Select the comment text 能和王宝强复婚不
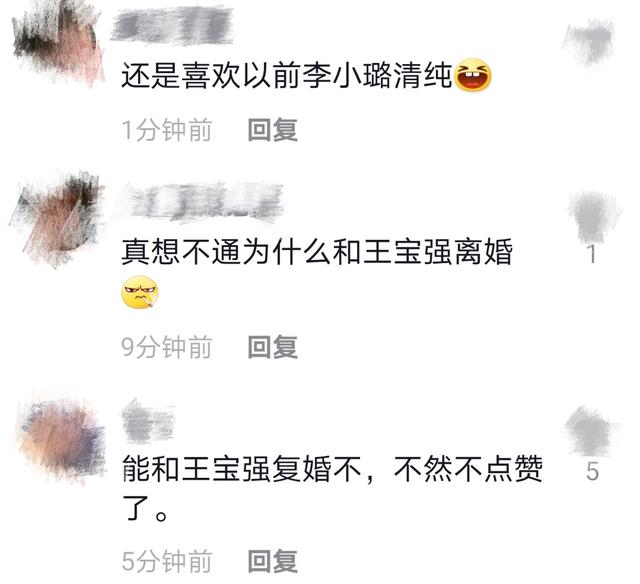The width and height of the screenshot is (640, 584). (241, 469)
